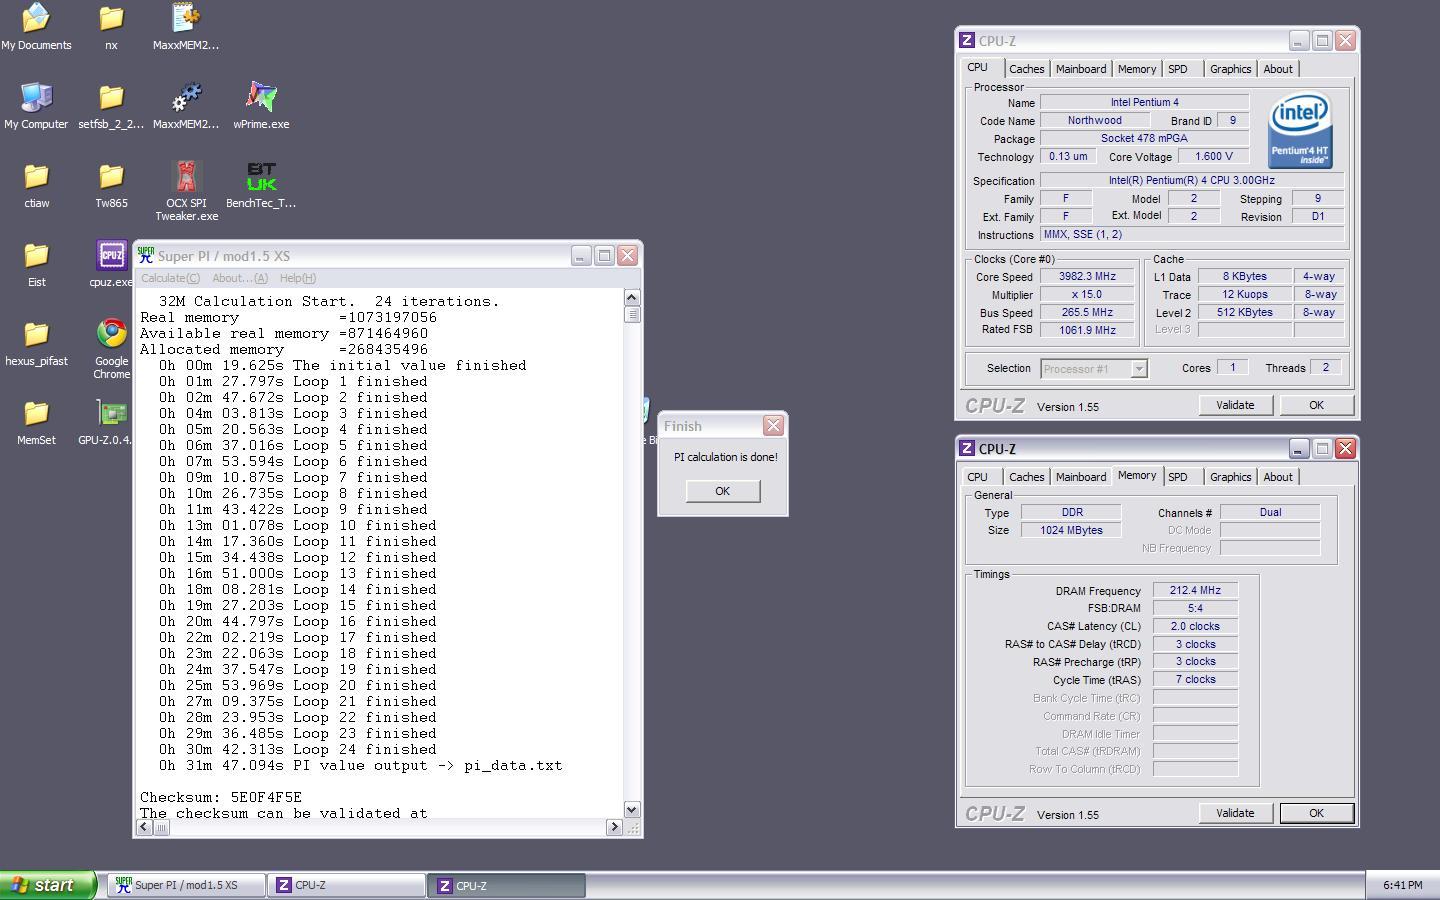1440x900 pixels.
Task: Open About menu in Super PI
Action: coord(240,278)
